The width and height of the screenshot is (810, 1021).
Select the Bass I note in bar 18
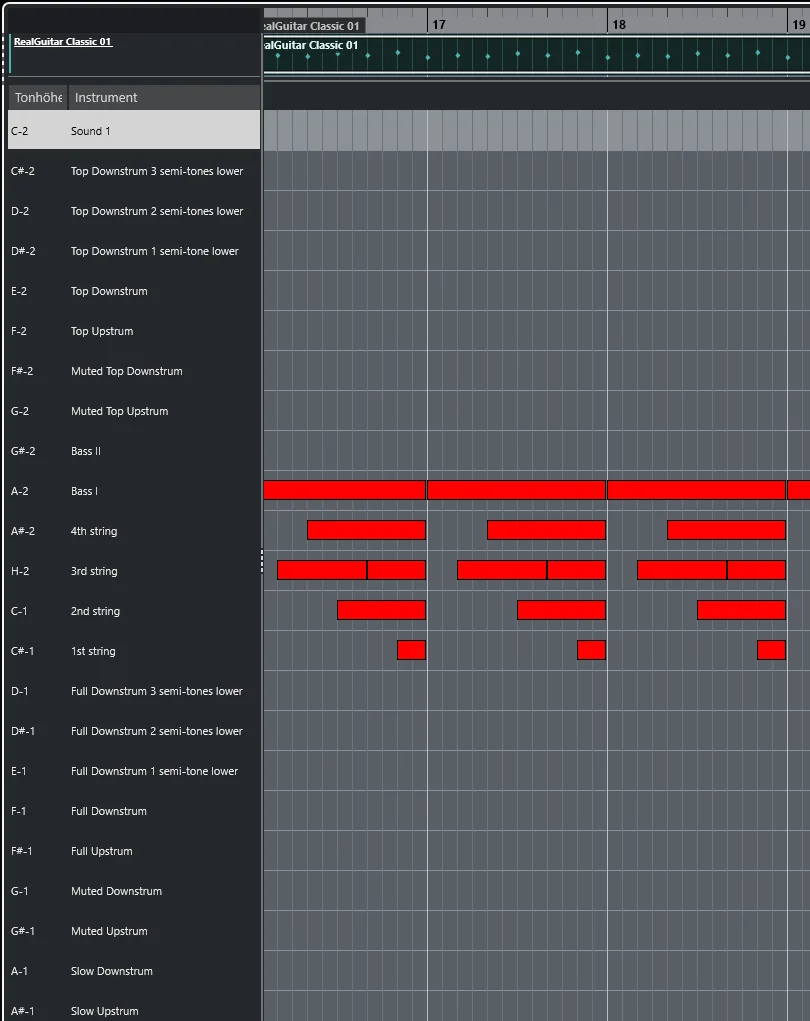tap(696, 490)
